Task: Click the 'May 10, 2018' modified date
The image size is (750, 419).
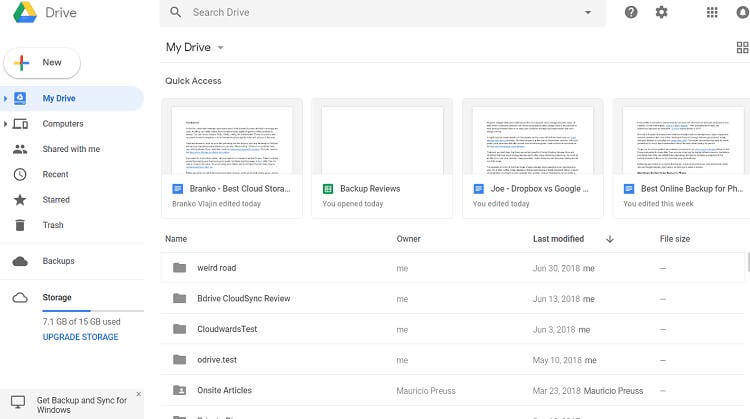Action: click(x=557, y=360)
